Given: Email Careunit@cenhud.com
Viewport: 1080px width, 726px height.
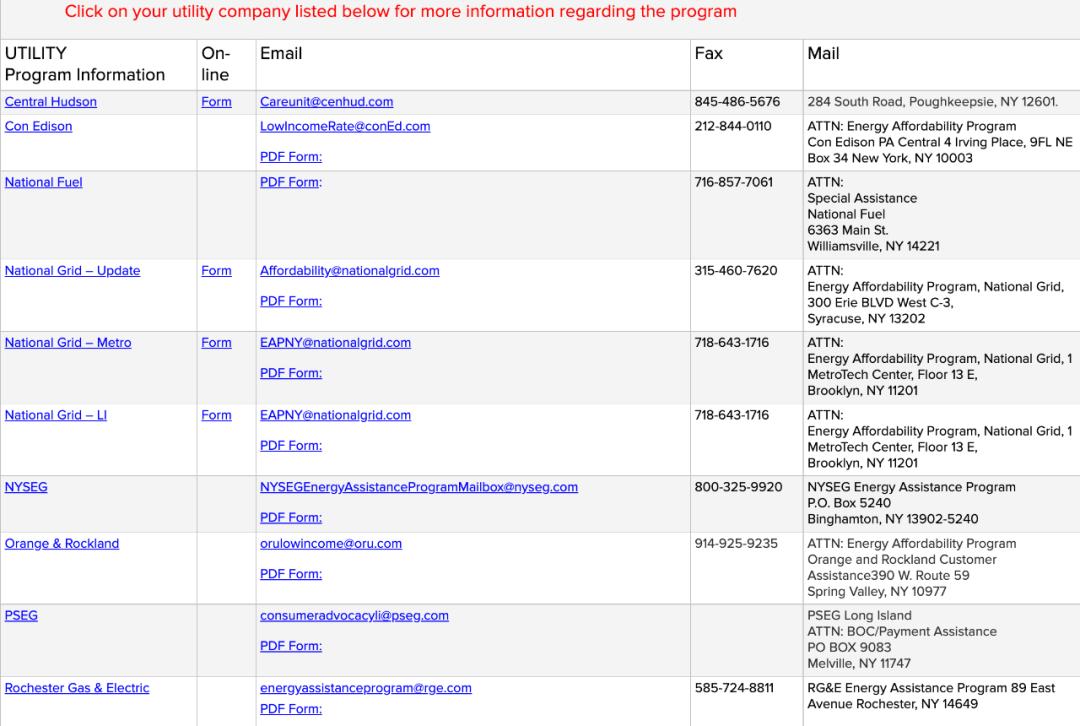Looking at the screenshot, I should coord(326,102).
